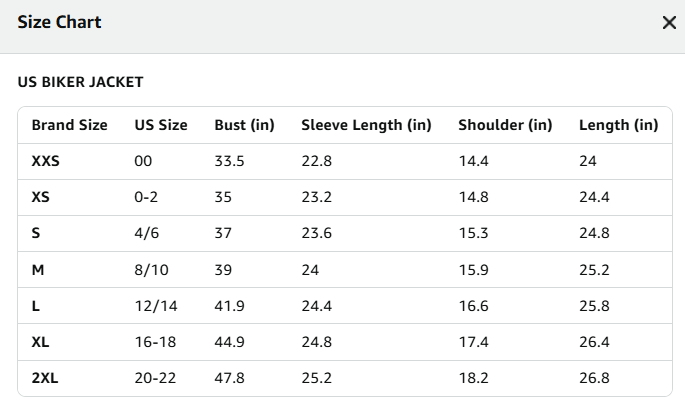Click the 2XL brand size cell

(x=45, y=378)
